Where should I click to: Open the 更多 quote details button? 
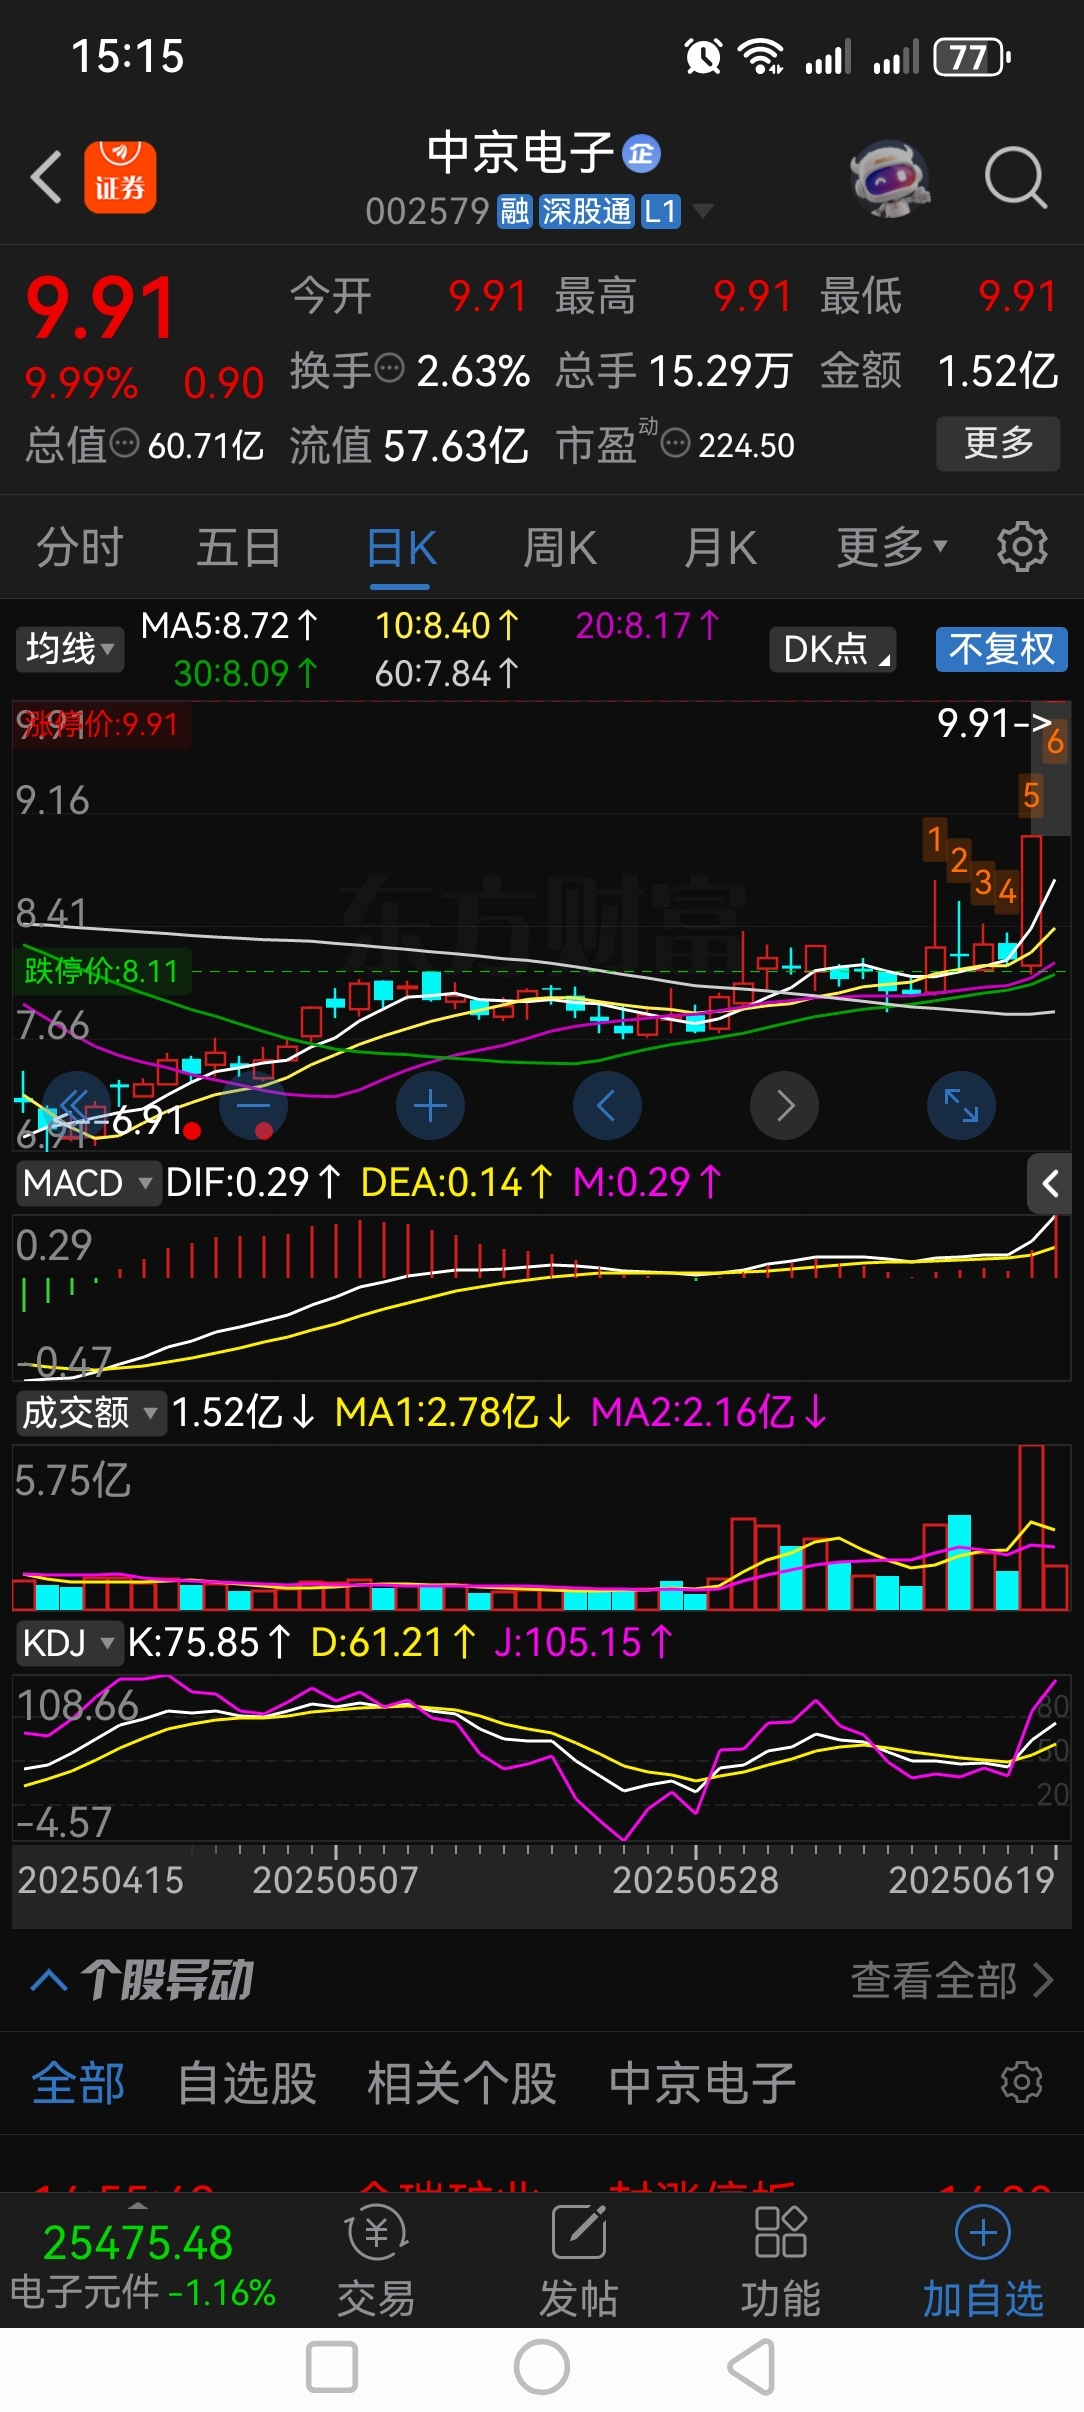[998, 443]
